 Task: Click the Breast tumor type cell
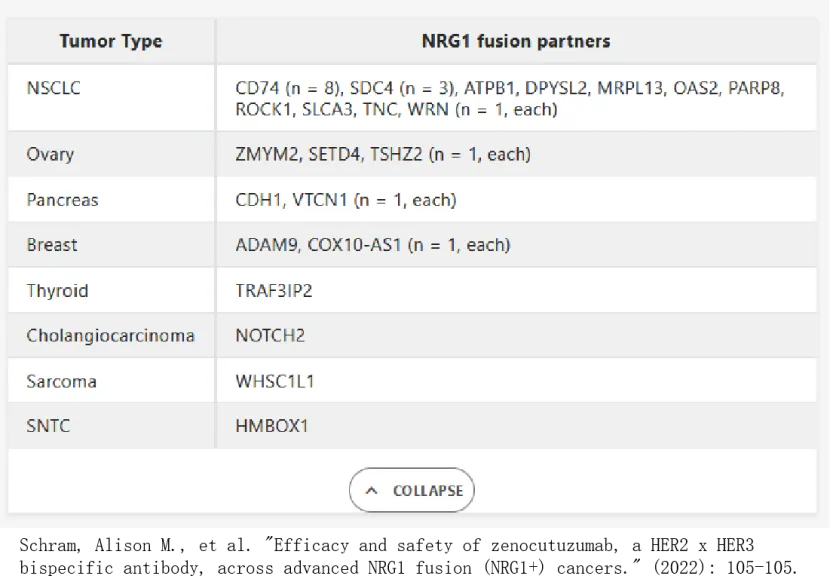point(52,245)
